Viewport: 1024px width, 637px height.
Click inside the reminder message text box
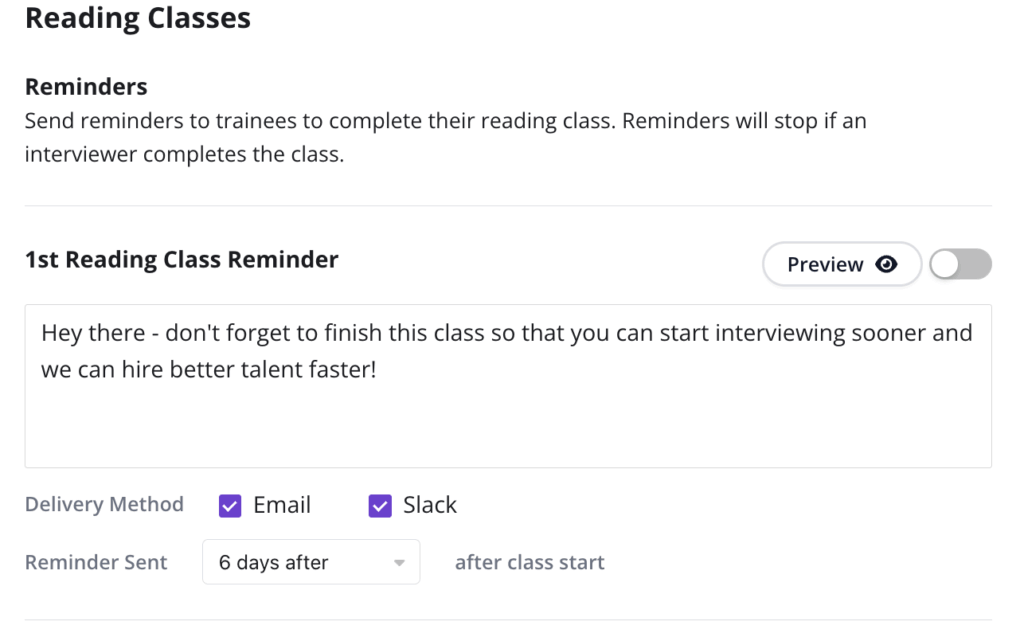click(508, 385)
